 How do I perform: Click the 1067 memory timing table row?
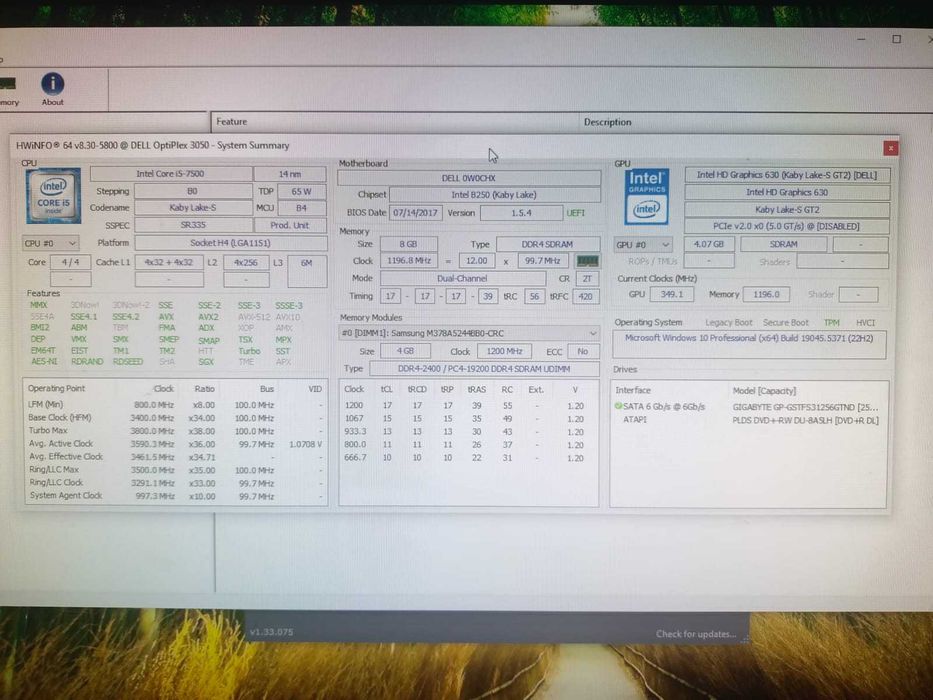[x=468, y=418]
